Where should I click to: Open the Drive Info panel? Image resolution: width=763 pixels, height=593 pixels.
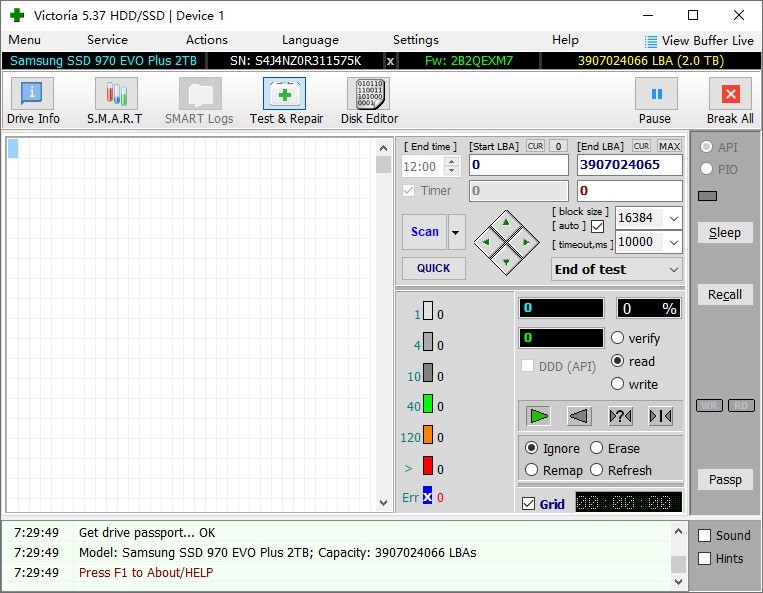pos(32,93)
